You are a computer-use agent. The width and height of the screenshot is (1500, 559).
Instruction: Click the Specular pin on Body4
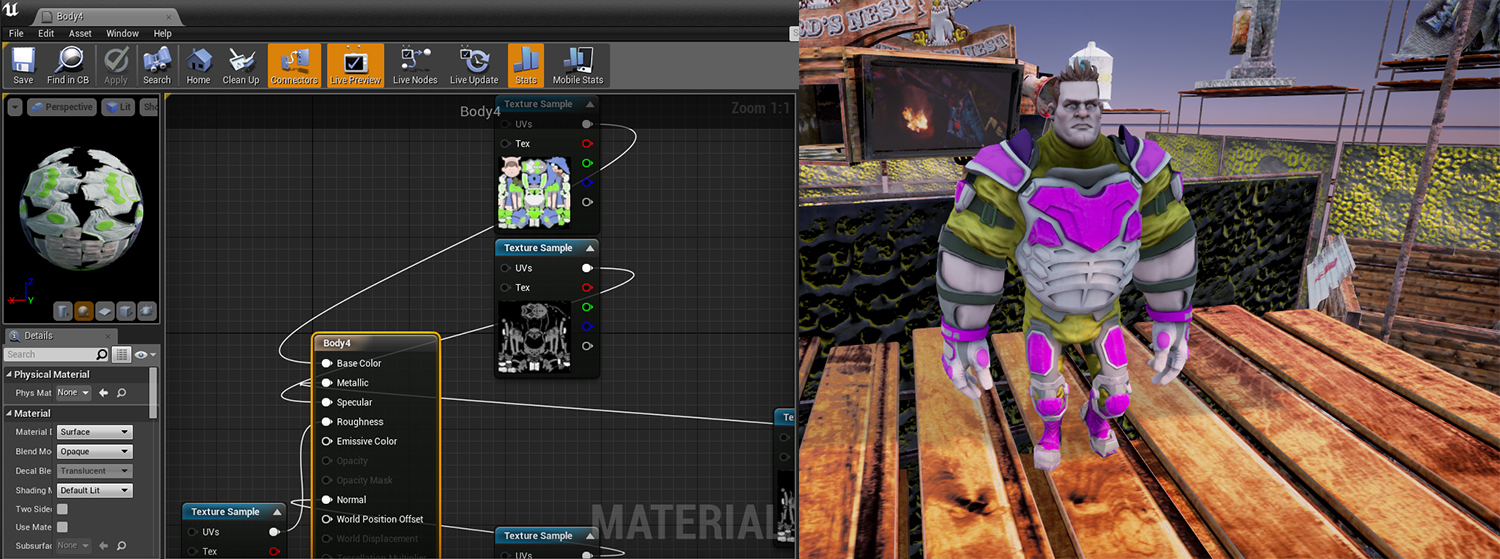click(x=327, y=402)
